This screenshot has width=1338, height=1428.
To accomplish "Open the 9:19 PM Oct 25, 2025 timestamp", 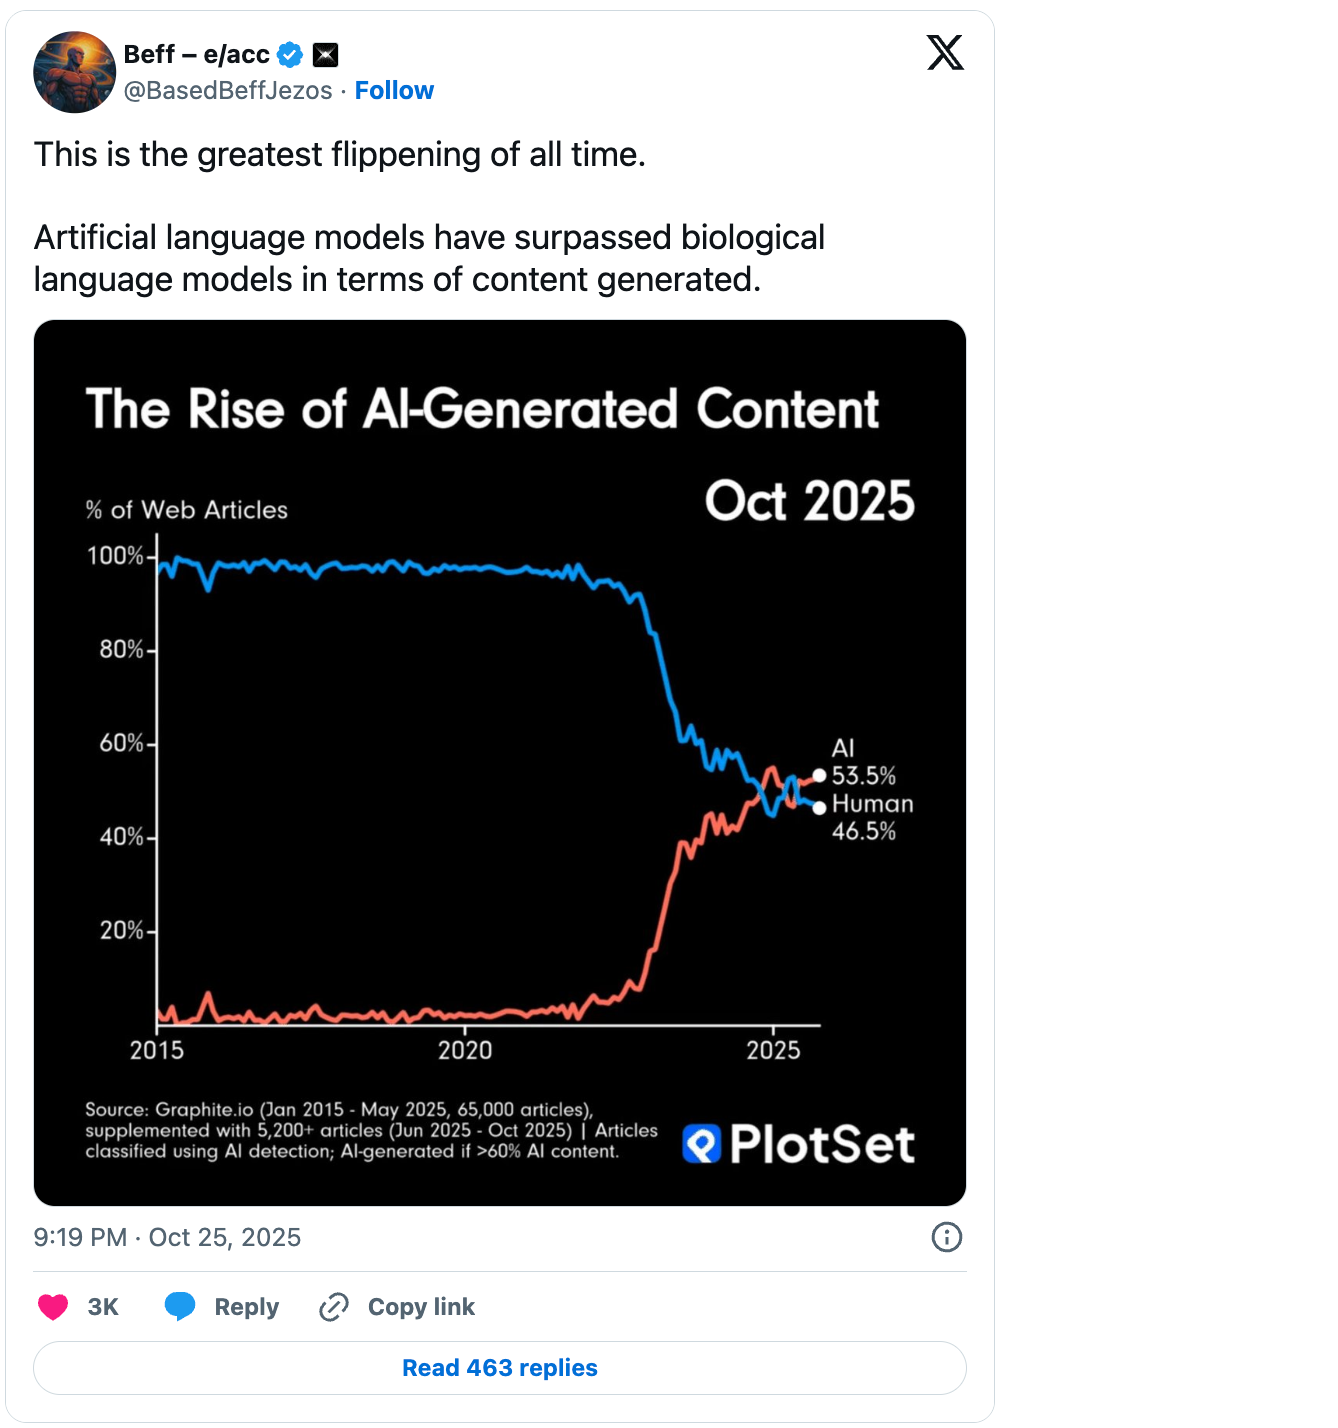I will pos(167,1237).
